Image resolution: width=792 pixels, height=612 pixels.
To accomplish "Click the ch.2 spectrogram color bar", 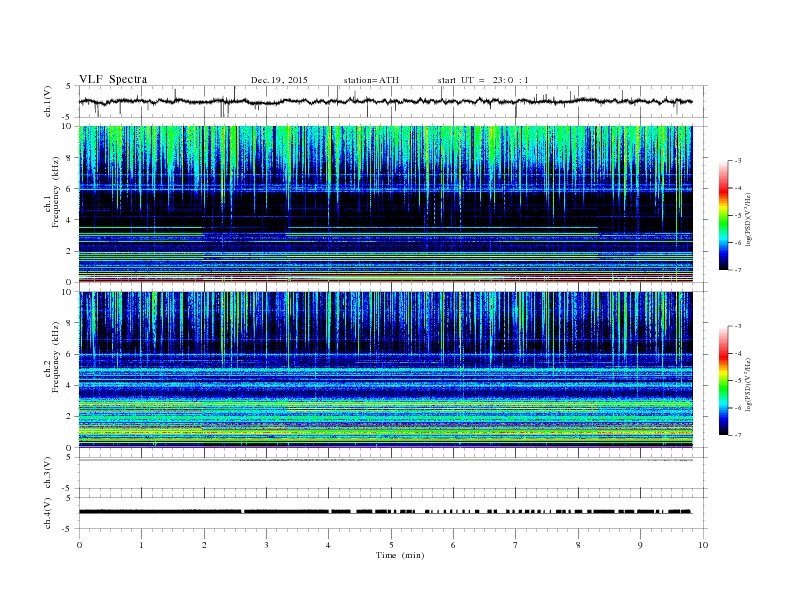I will 724,380.
